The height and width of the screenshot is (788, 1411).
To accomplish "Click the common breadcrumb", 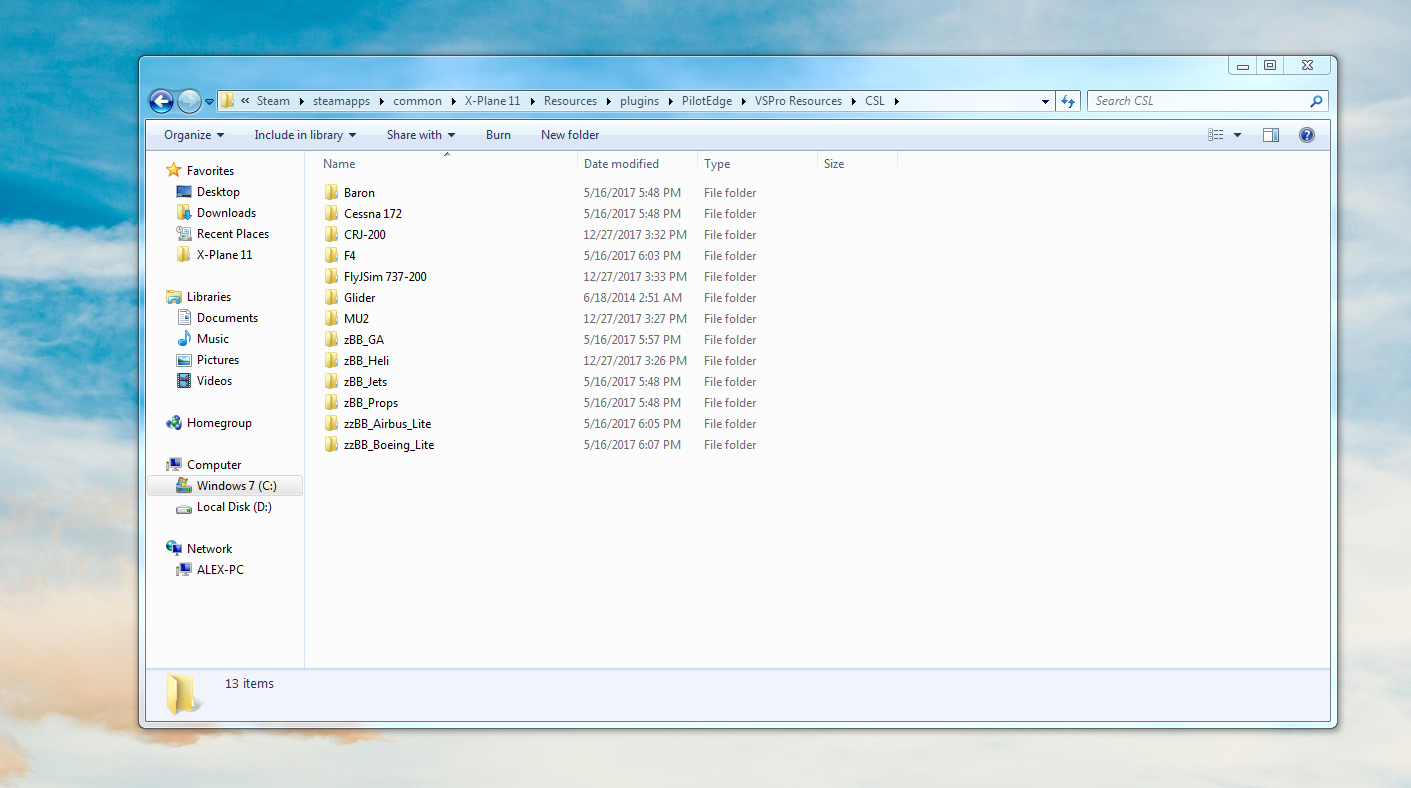I will (417, 101).
